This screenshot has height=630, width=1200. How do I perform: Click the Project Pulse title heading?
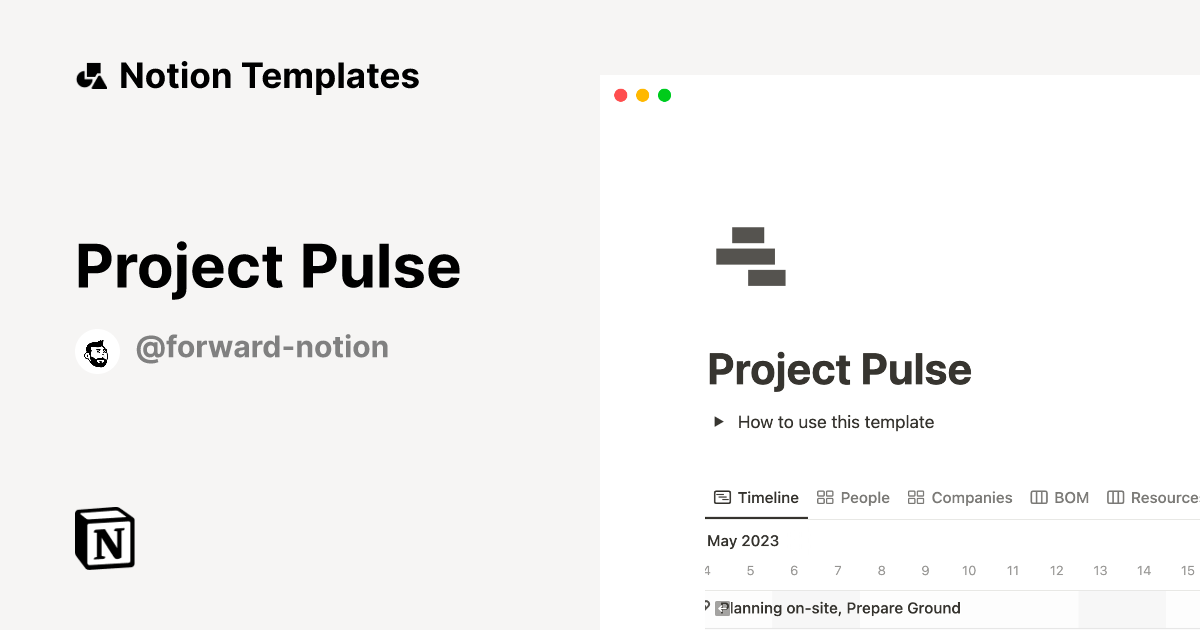[839, 369]
